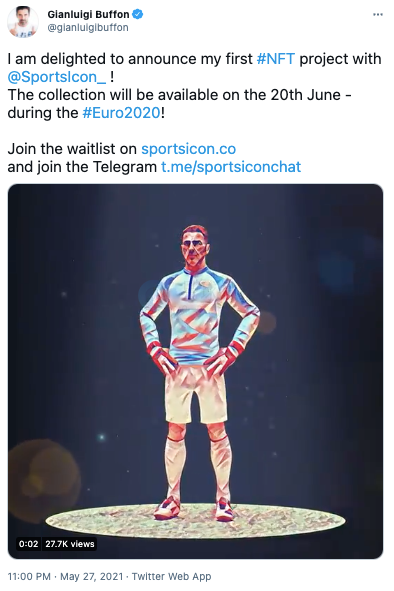Open the #NFT hashtag
This screenshot has width=394, height=591.
(x=276, y=59)
